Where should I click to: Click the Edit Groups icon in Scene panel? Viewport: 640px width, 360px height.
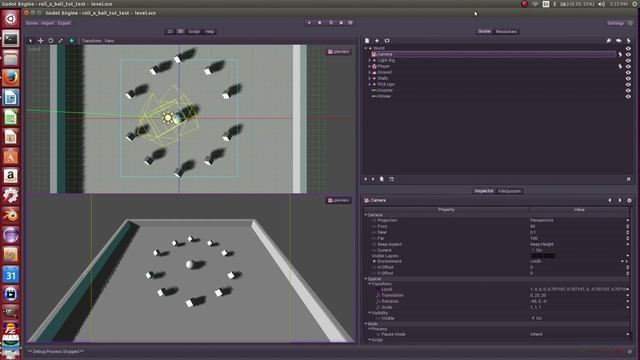pos(619,41)
